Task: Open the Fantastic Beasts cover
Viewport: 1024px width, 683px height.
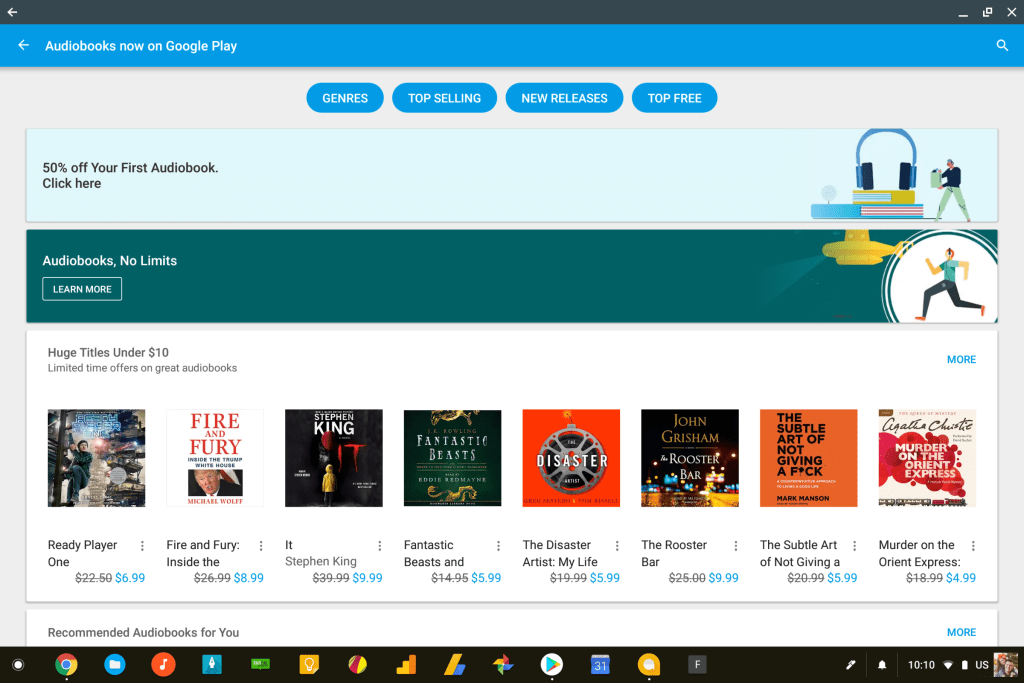Action: coord(453,458)
